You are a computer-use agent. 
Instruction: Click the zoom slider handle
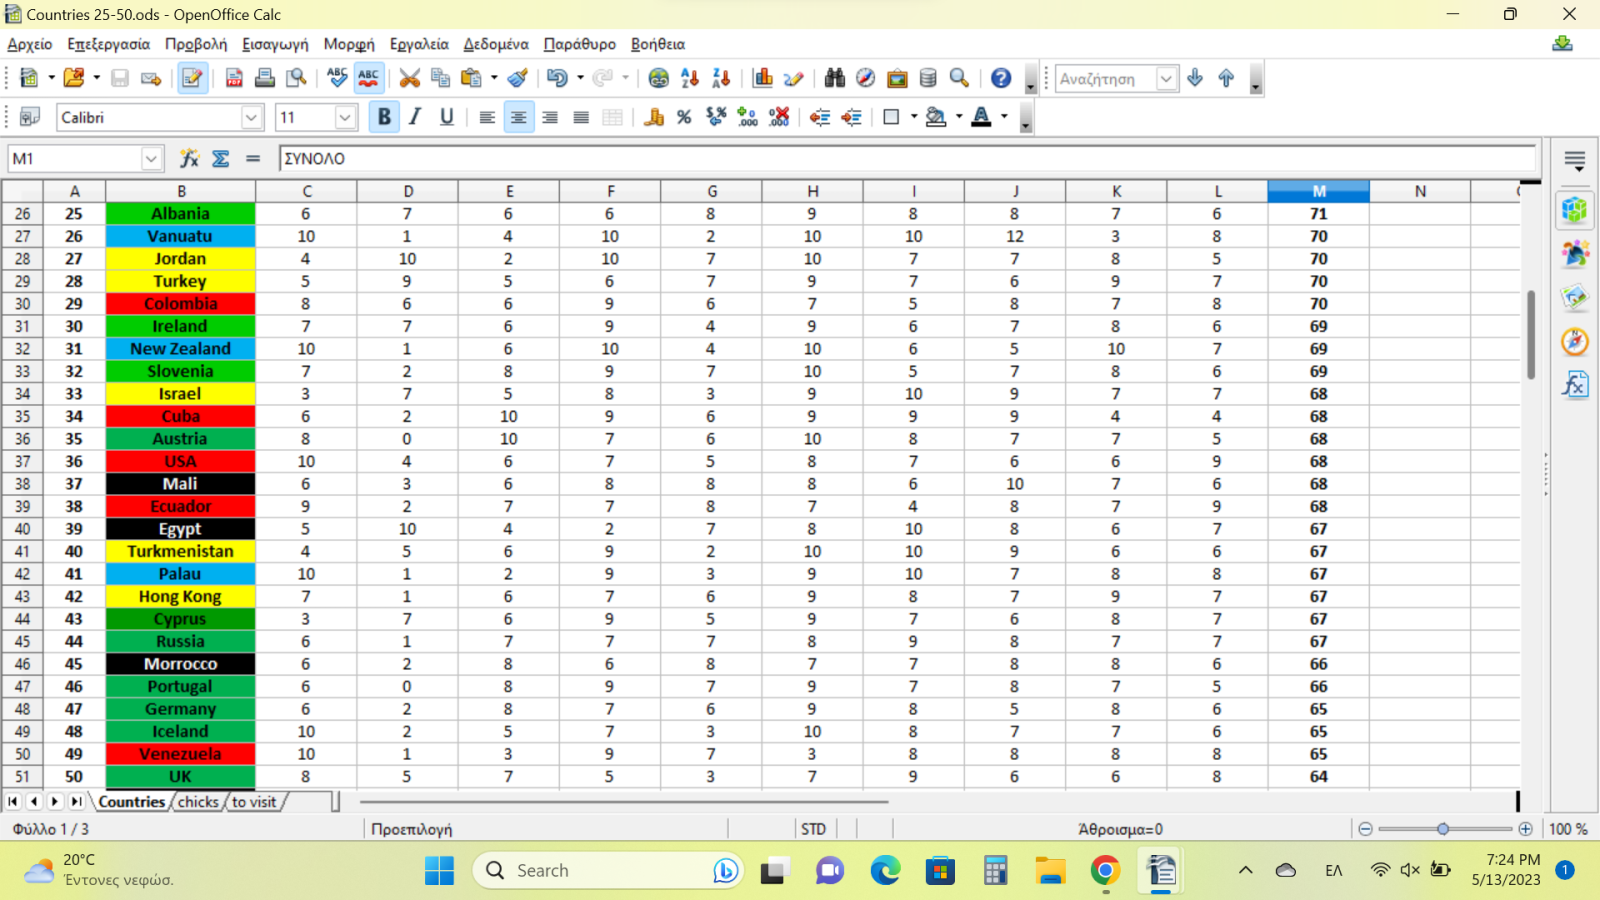(1443, 829)
